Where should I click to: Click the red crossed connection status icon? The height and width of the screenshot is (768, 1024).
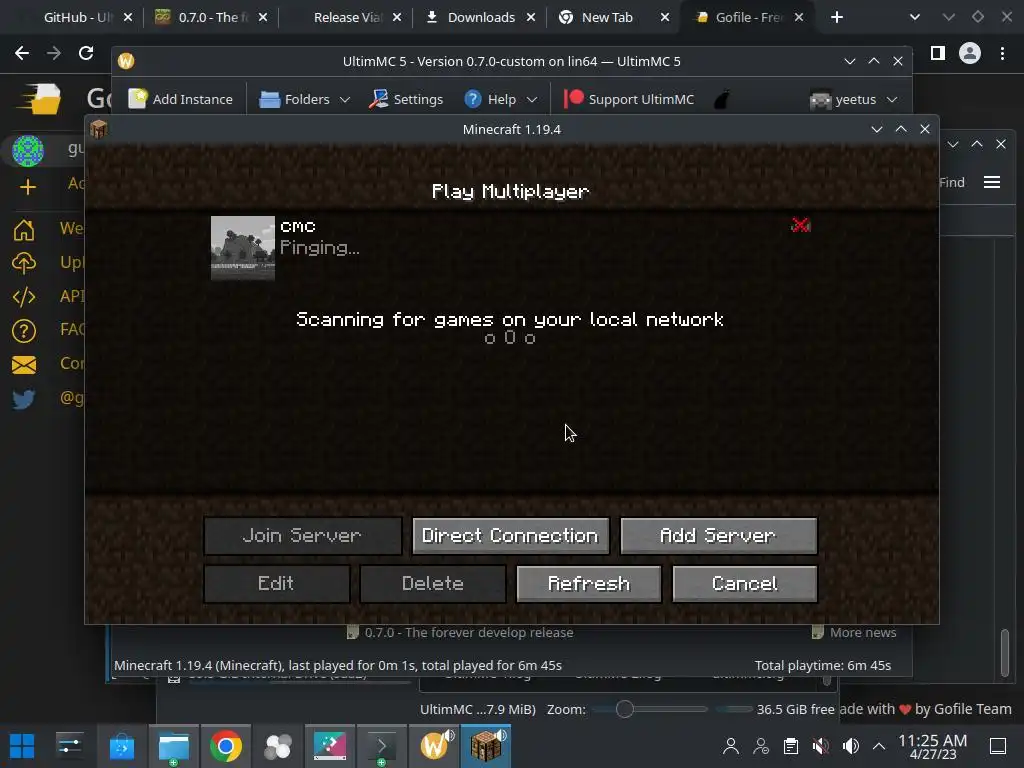[x=801, y=225]
